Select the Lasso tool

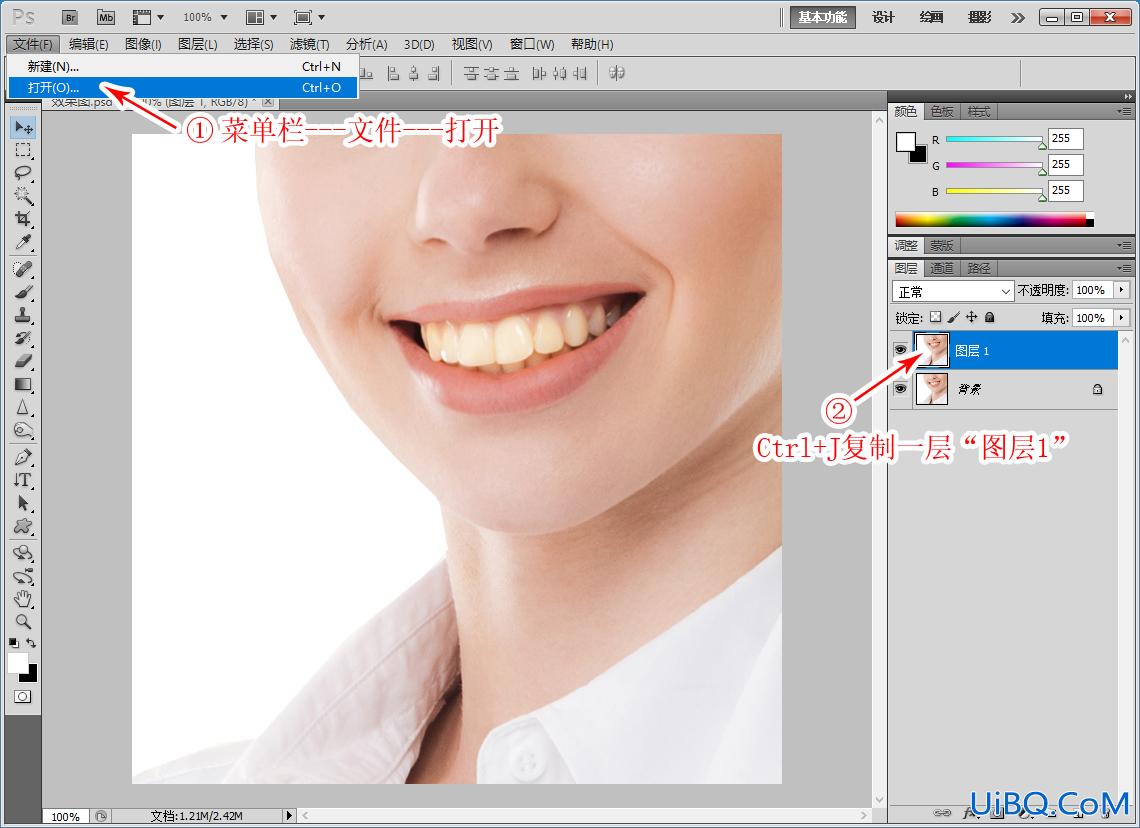pos(23,173)
